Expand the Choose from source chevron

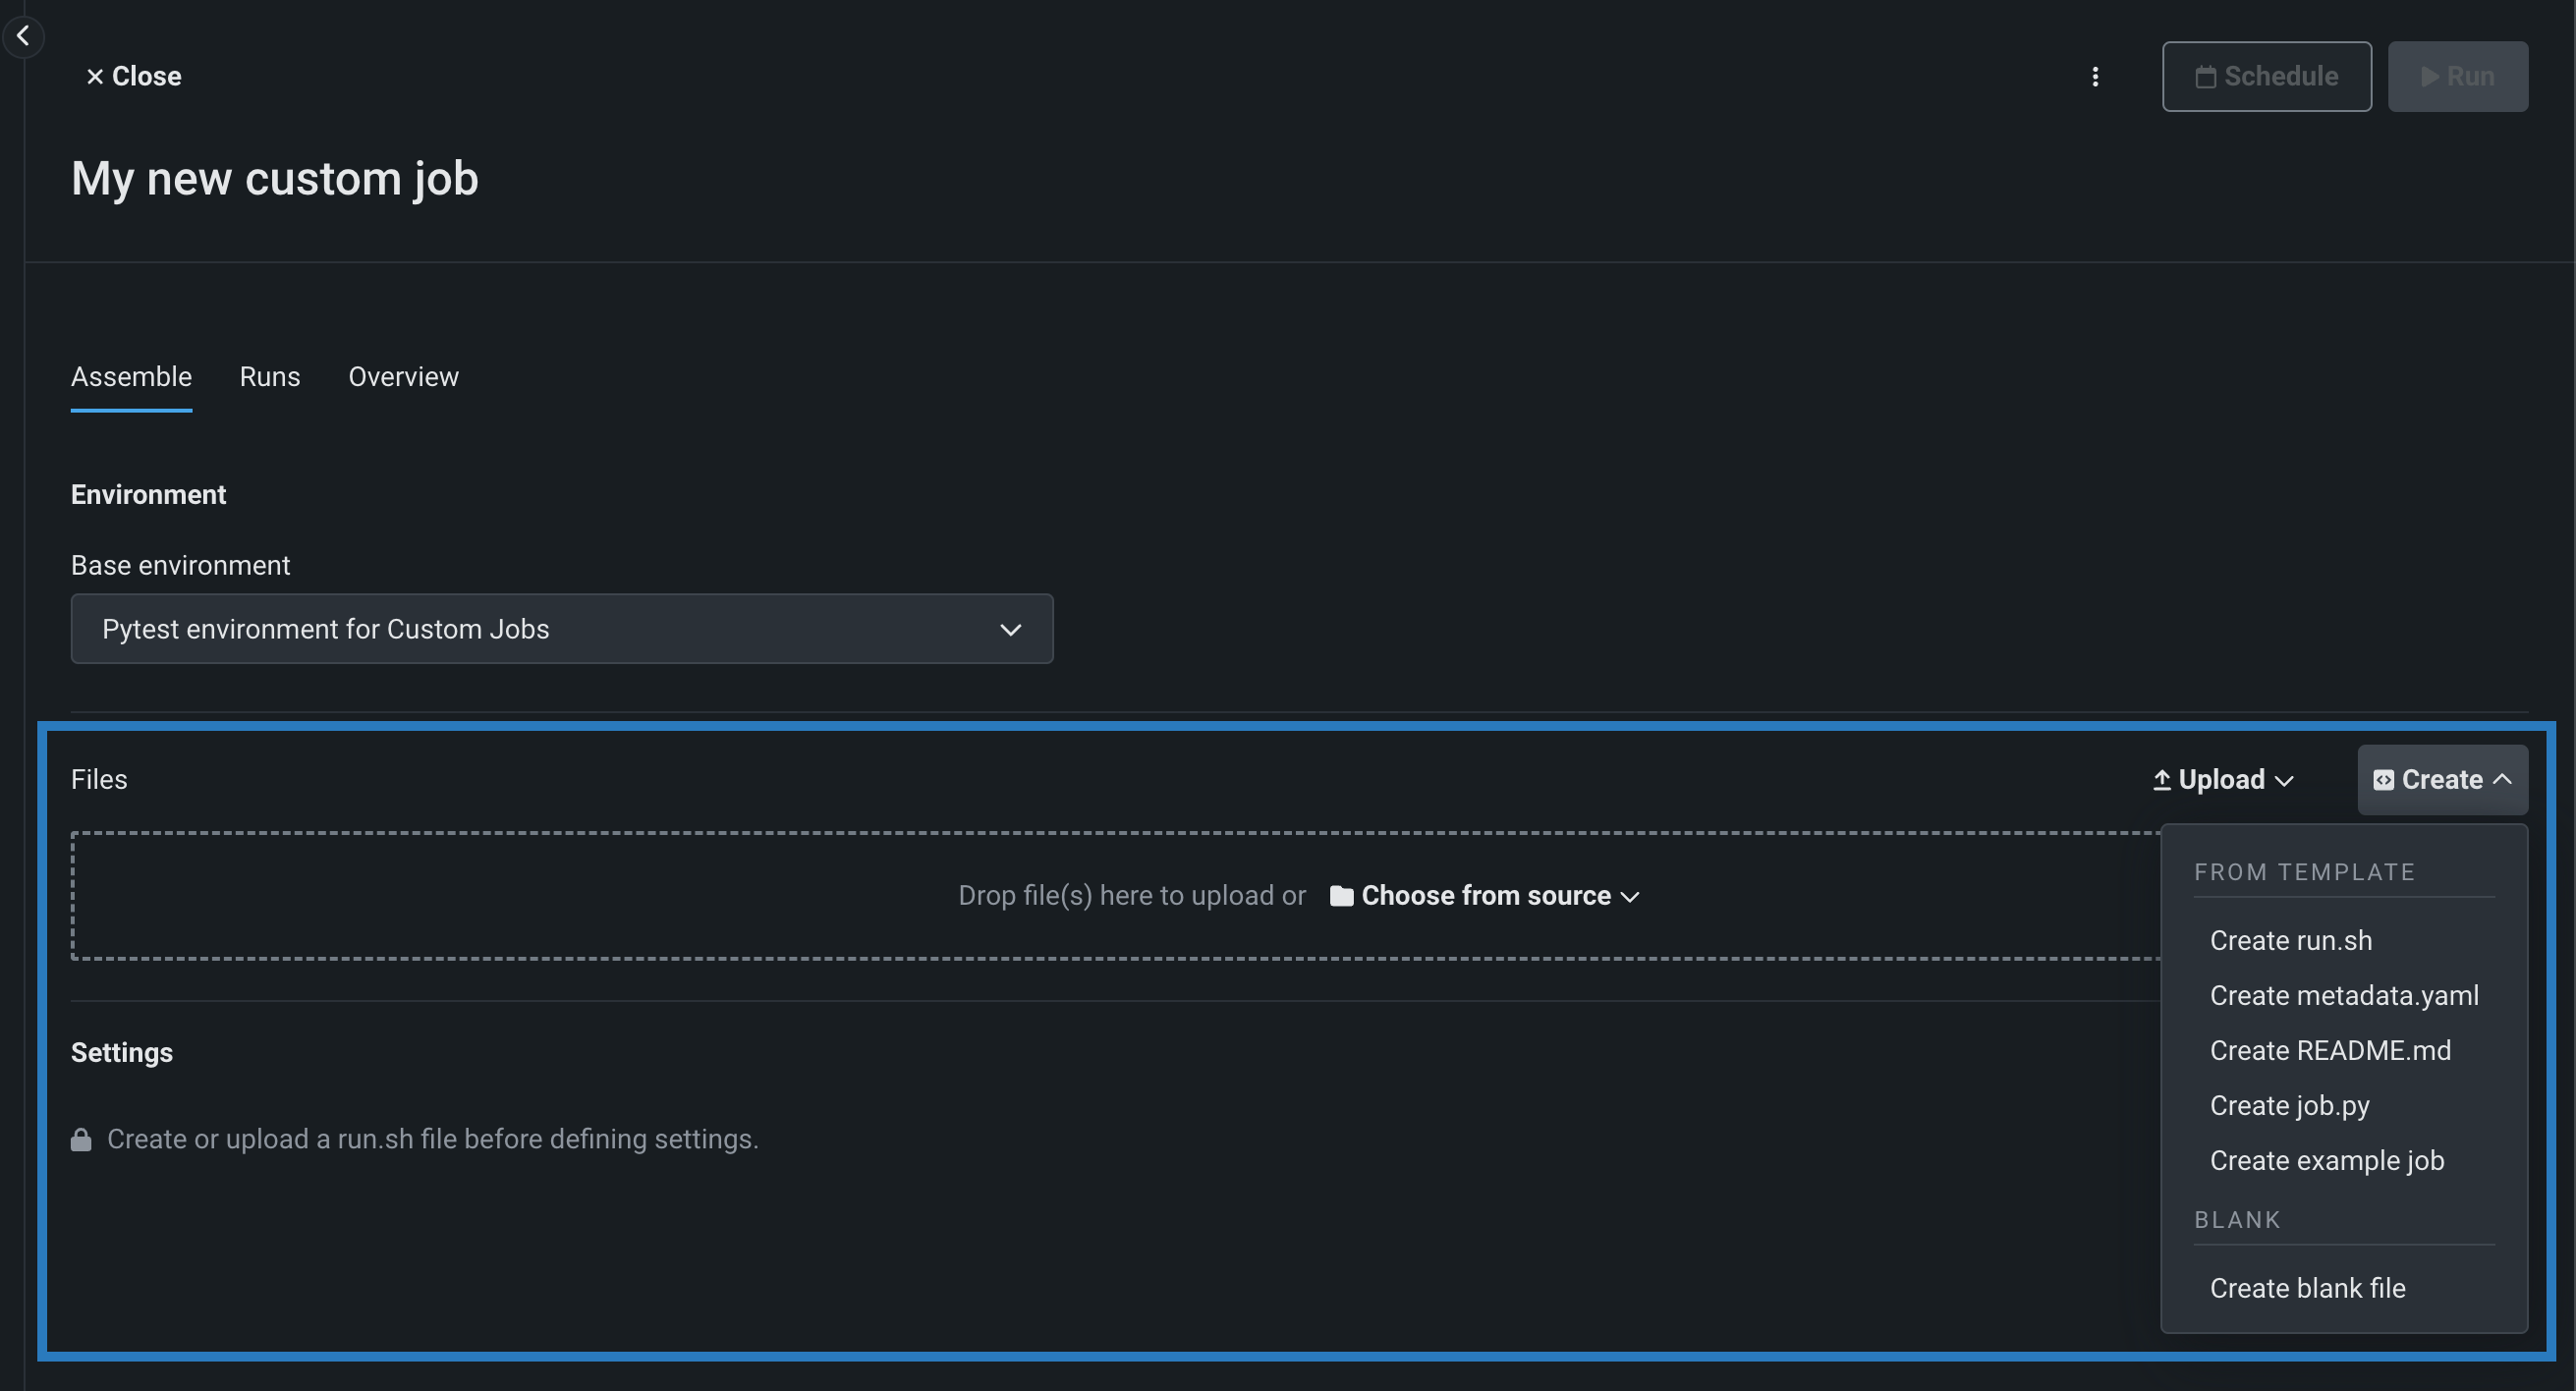pos(1630,897)
